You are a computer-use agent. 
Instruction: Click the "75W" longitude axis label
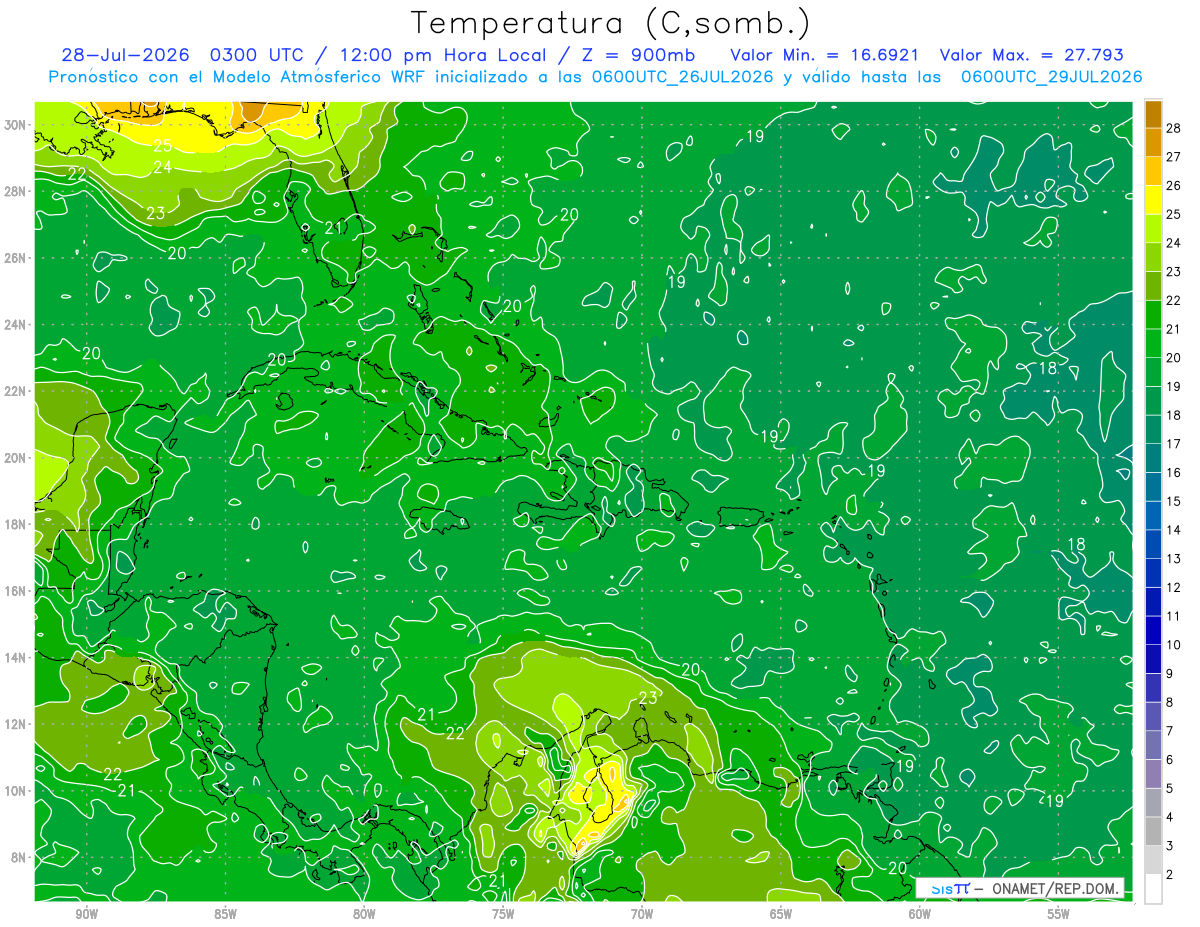pos(503,914)
